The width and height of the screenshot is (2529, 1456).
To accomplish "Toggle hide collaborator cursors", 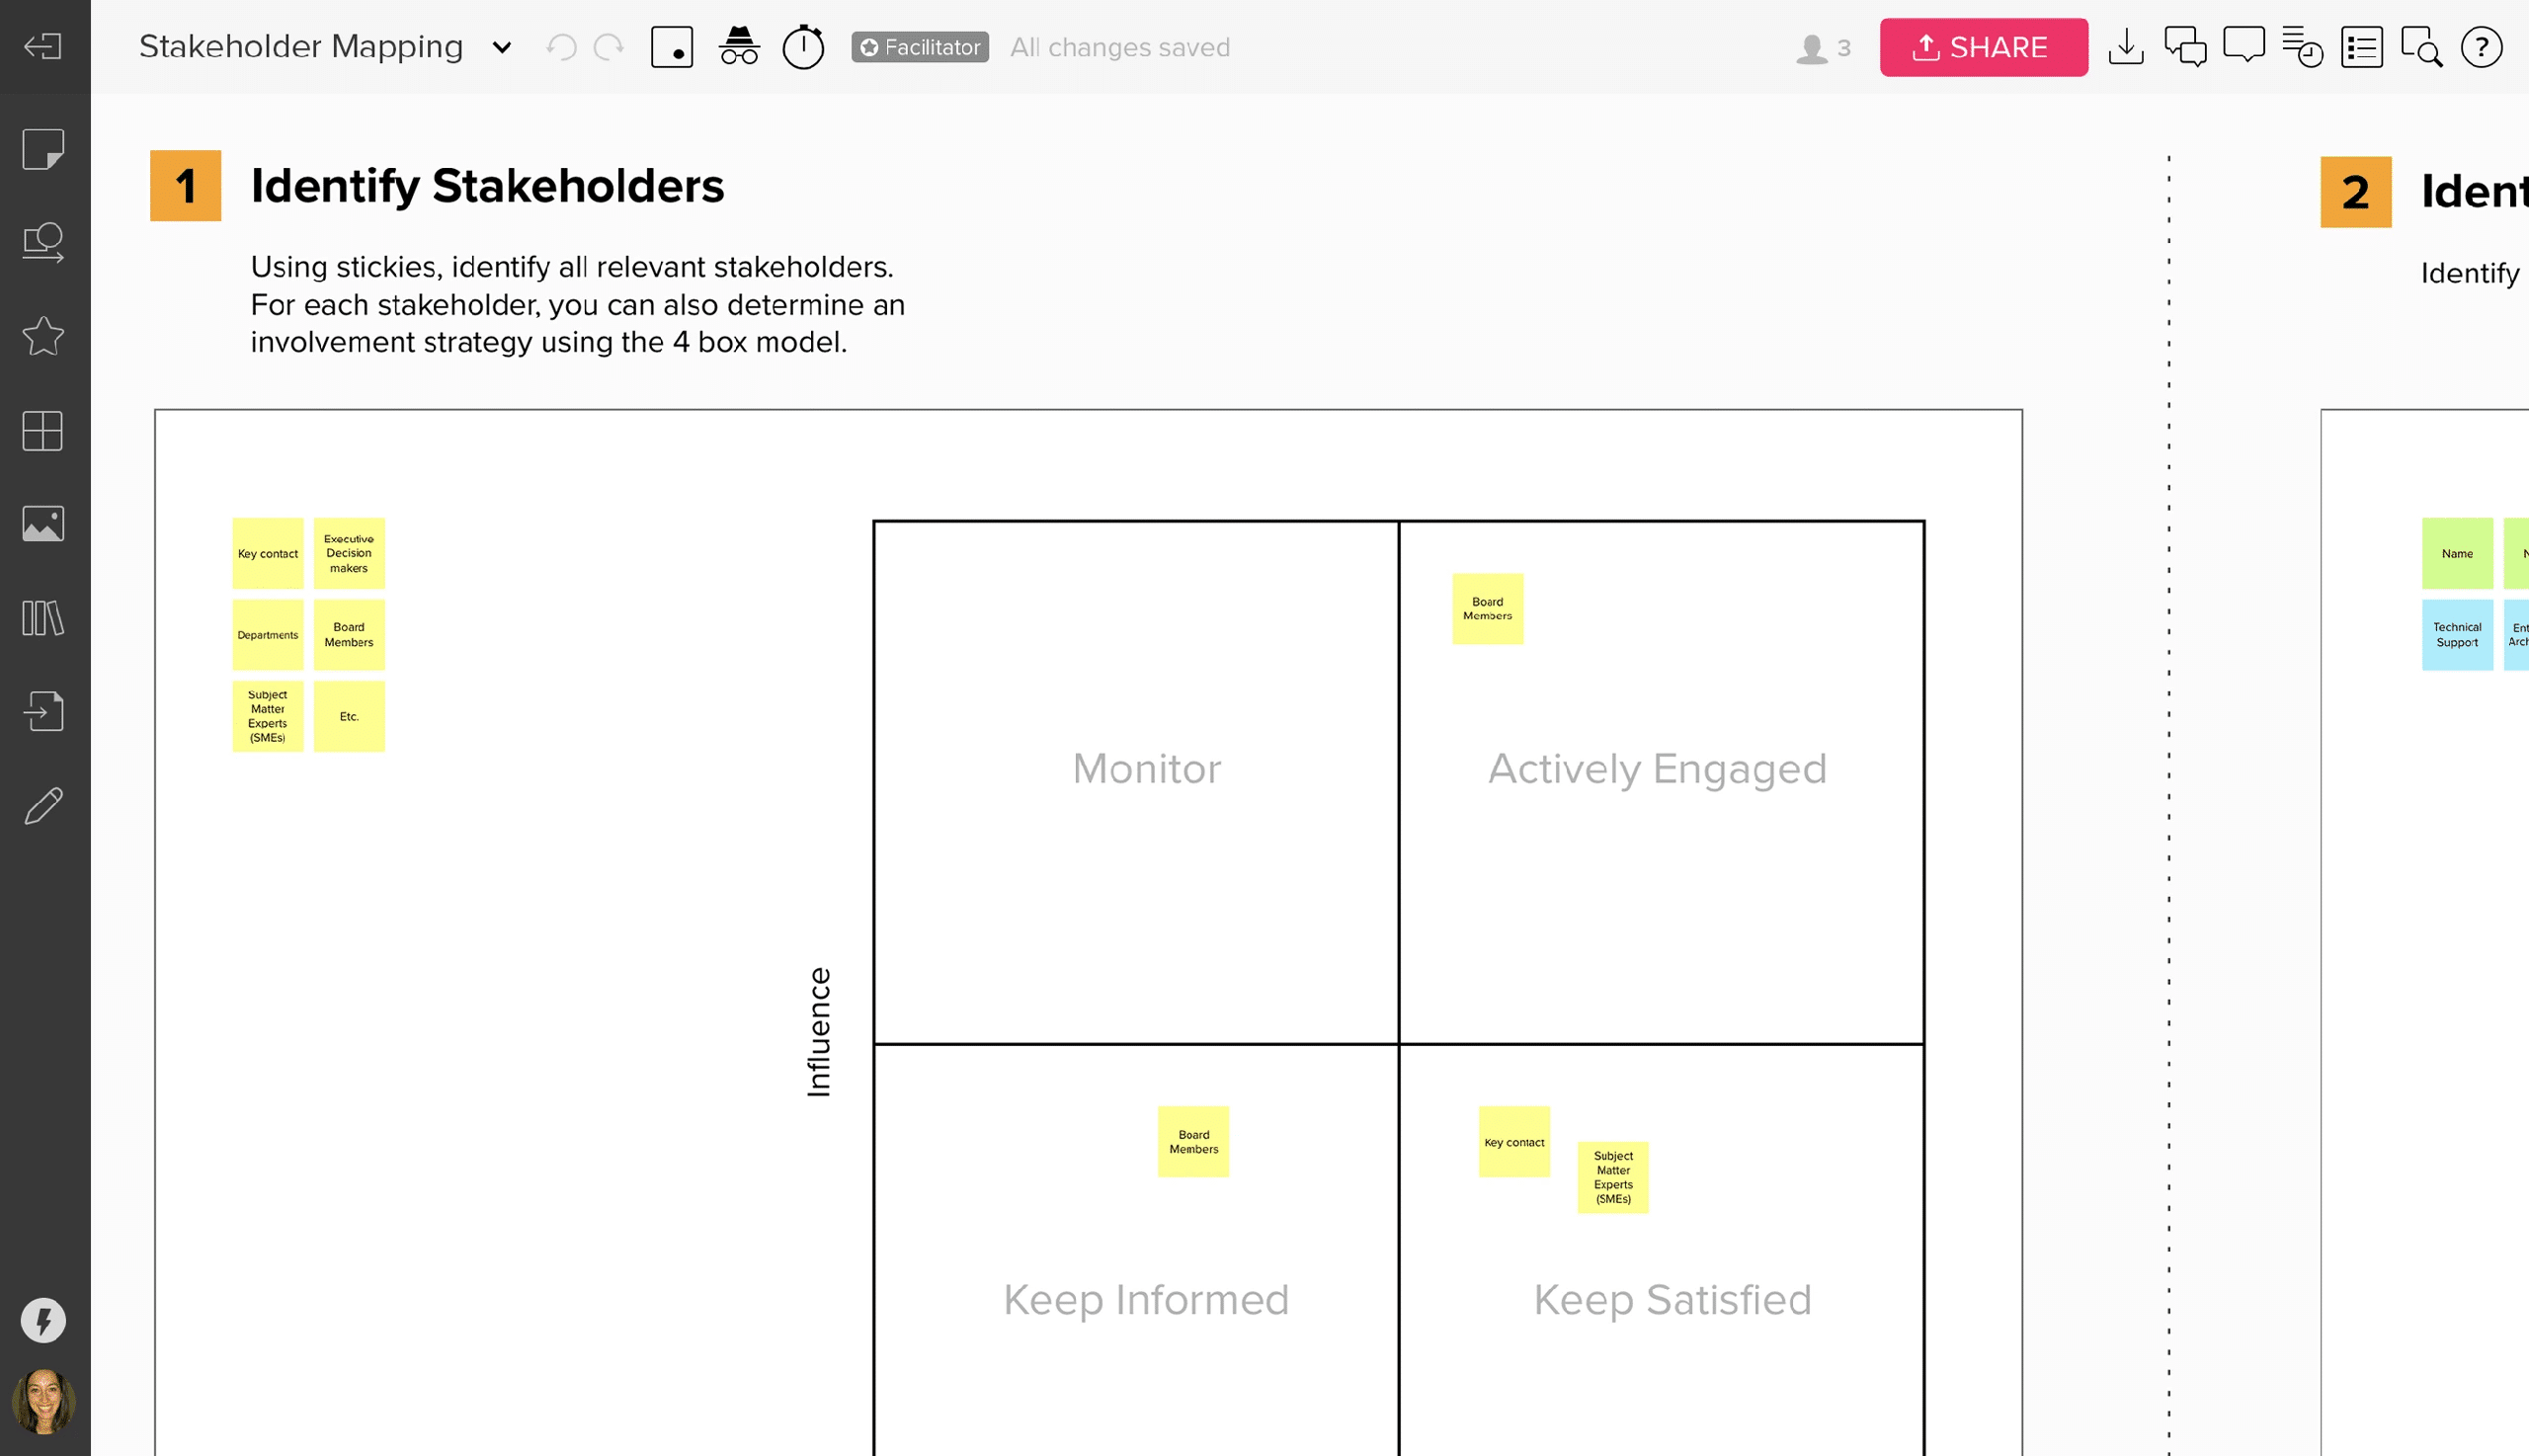I will pyautogui.click(x=673, y=46).
